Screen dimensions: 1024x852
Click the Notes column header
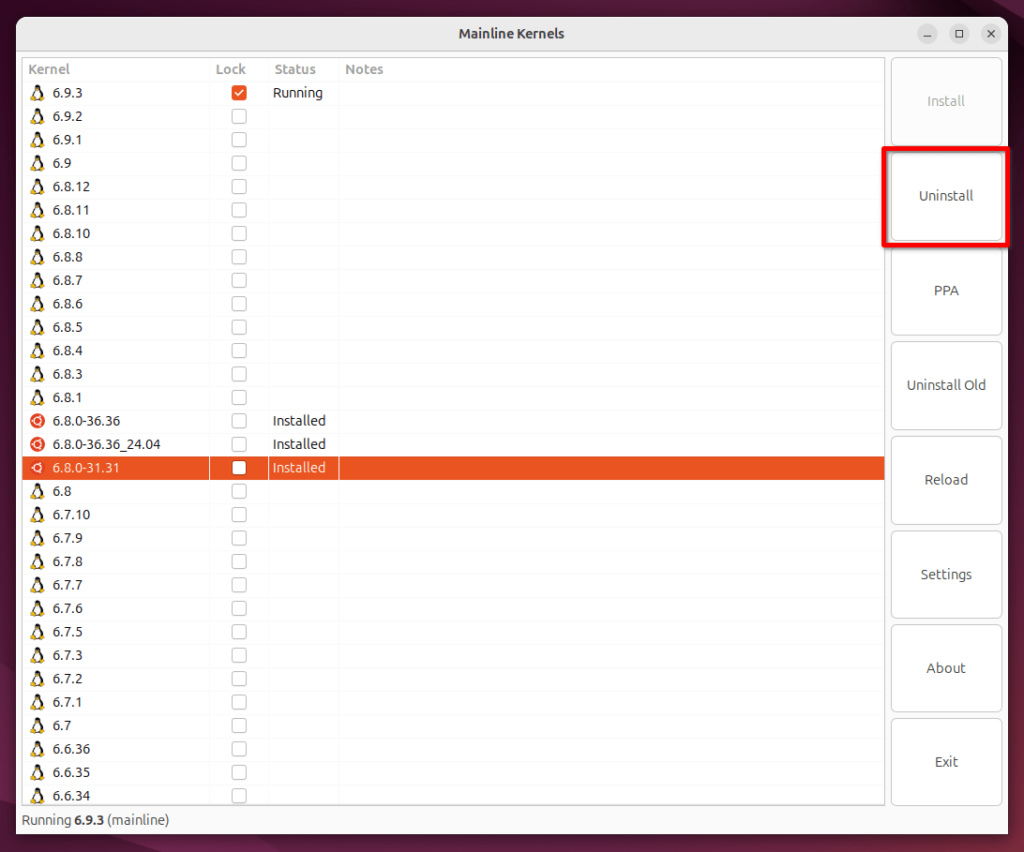point(611,69)
